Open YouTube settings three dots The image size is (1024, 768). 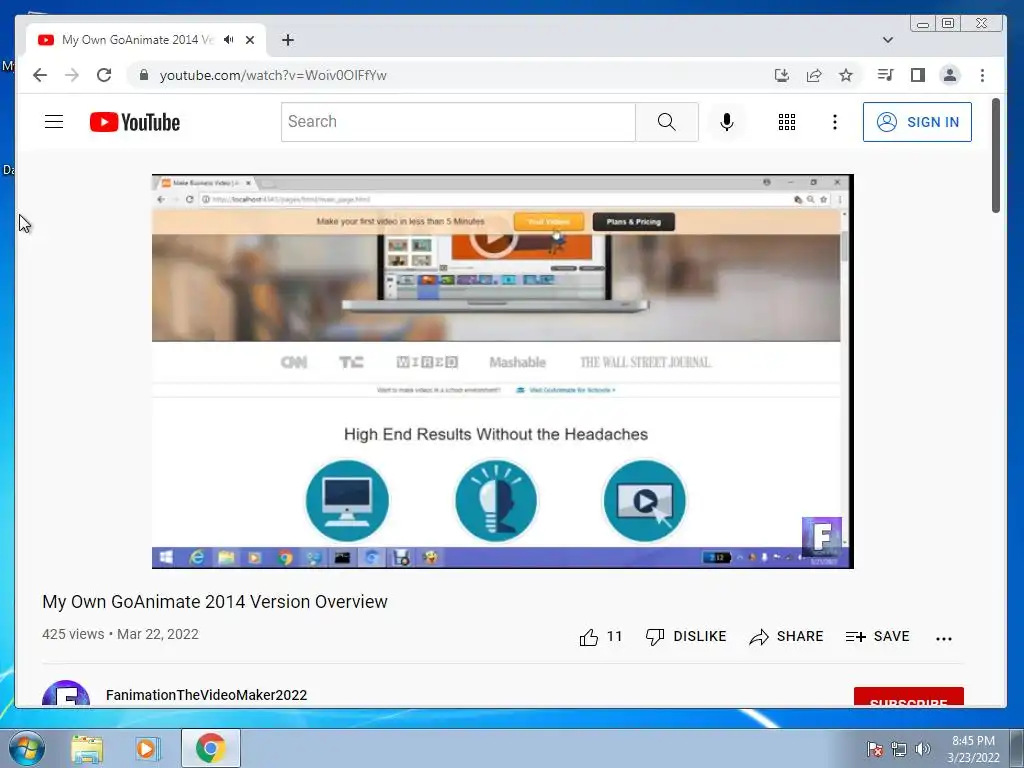[835, 122]
